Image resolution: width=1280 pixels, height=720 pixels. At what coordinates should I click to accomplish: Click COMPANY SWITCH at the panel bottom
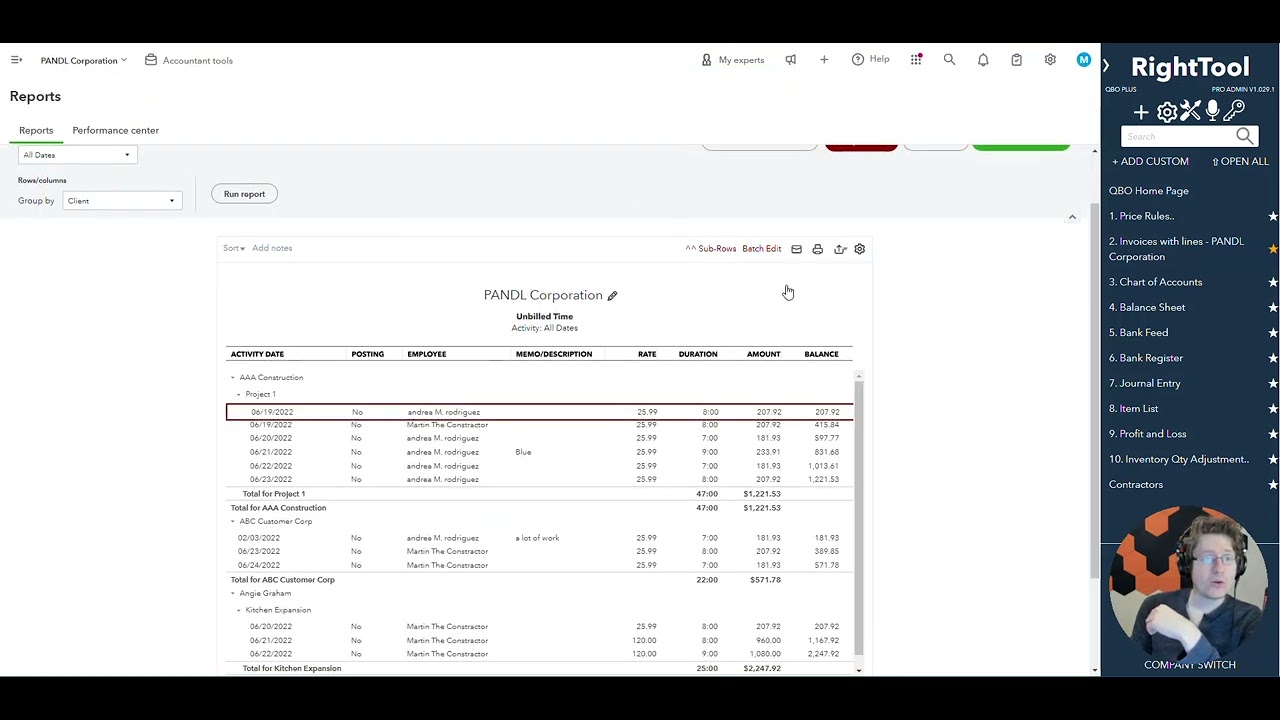pos(1190,665)
